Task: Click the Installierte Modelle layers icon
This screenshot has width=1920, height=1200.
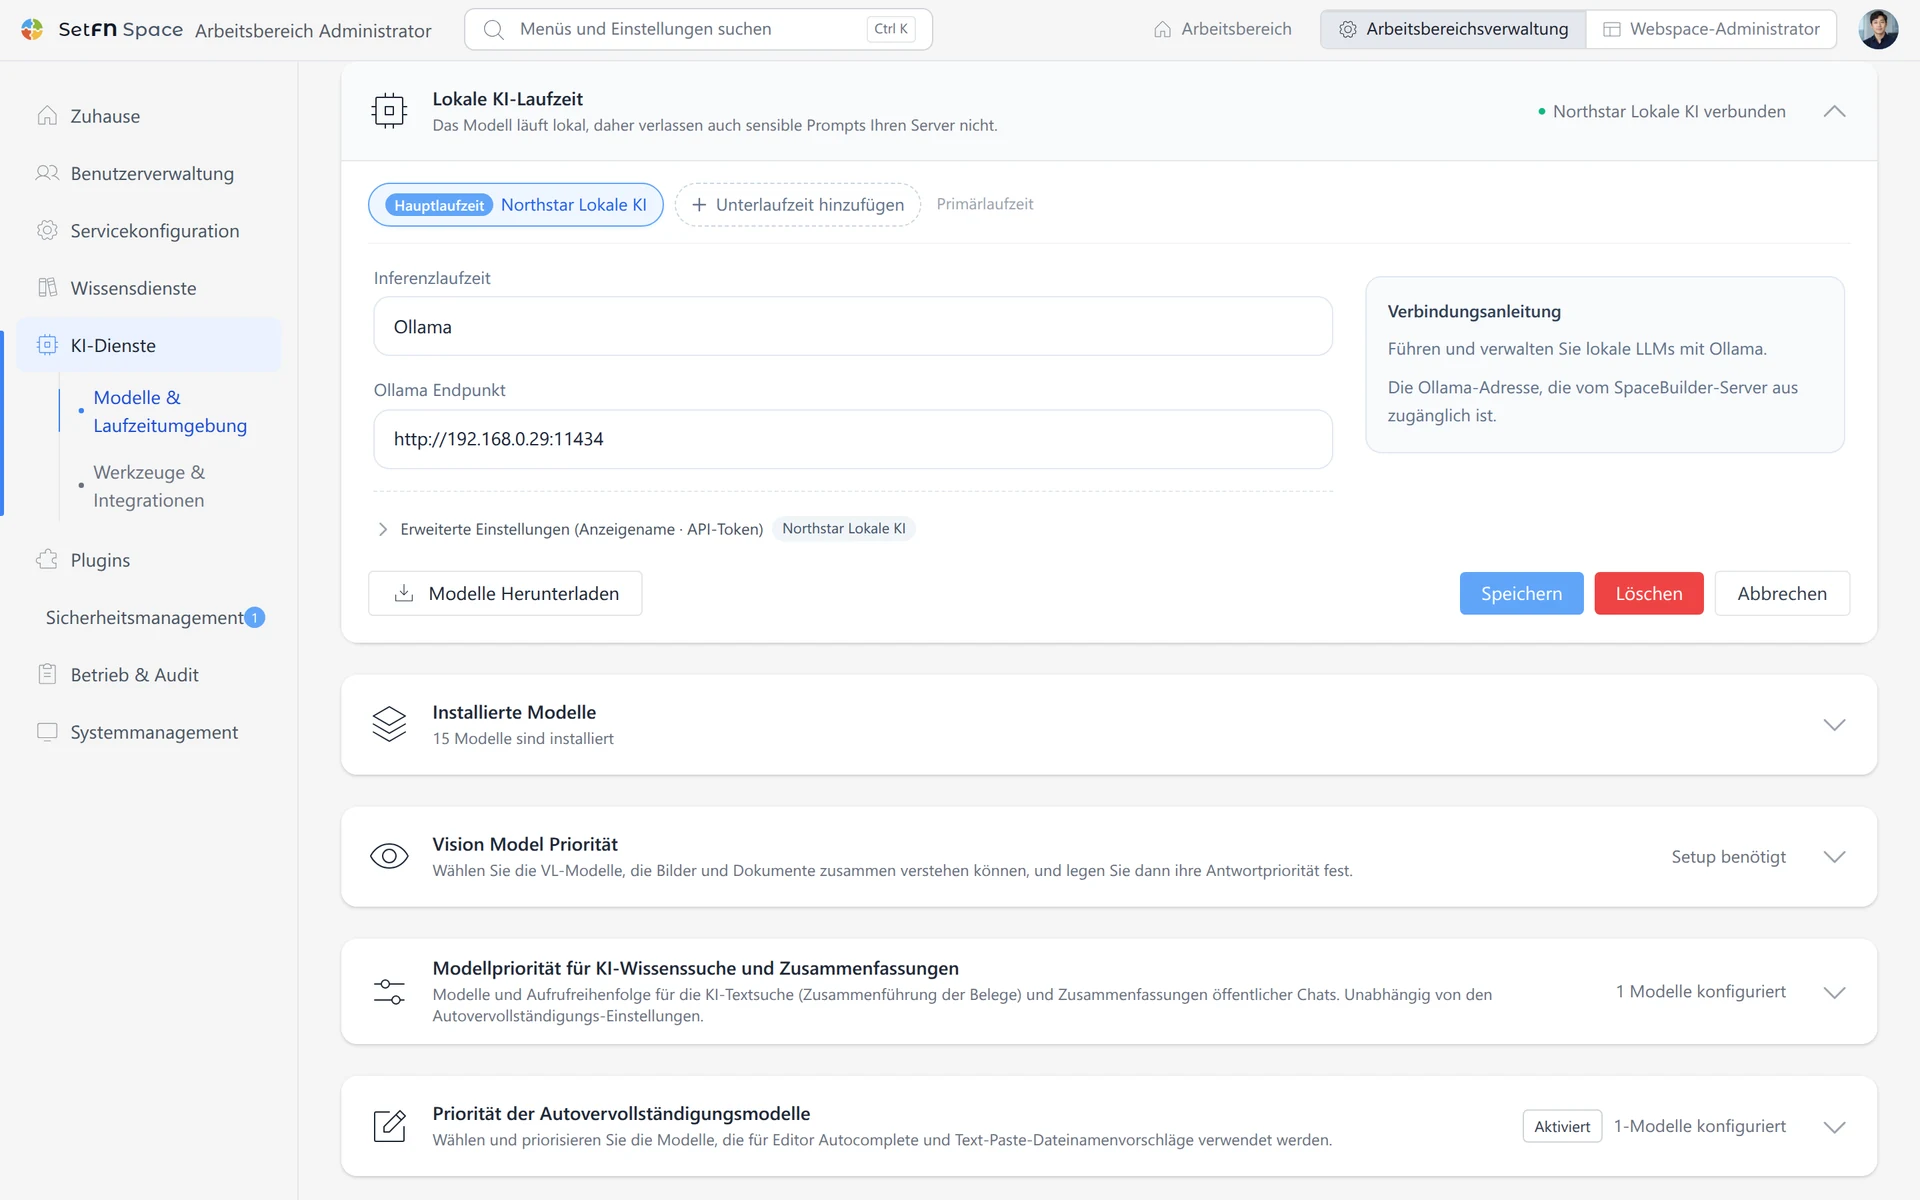Action: pyautogui.click(x=389, y=724)
